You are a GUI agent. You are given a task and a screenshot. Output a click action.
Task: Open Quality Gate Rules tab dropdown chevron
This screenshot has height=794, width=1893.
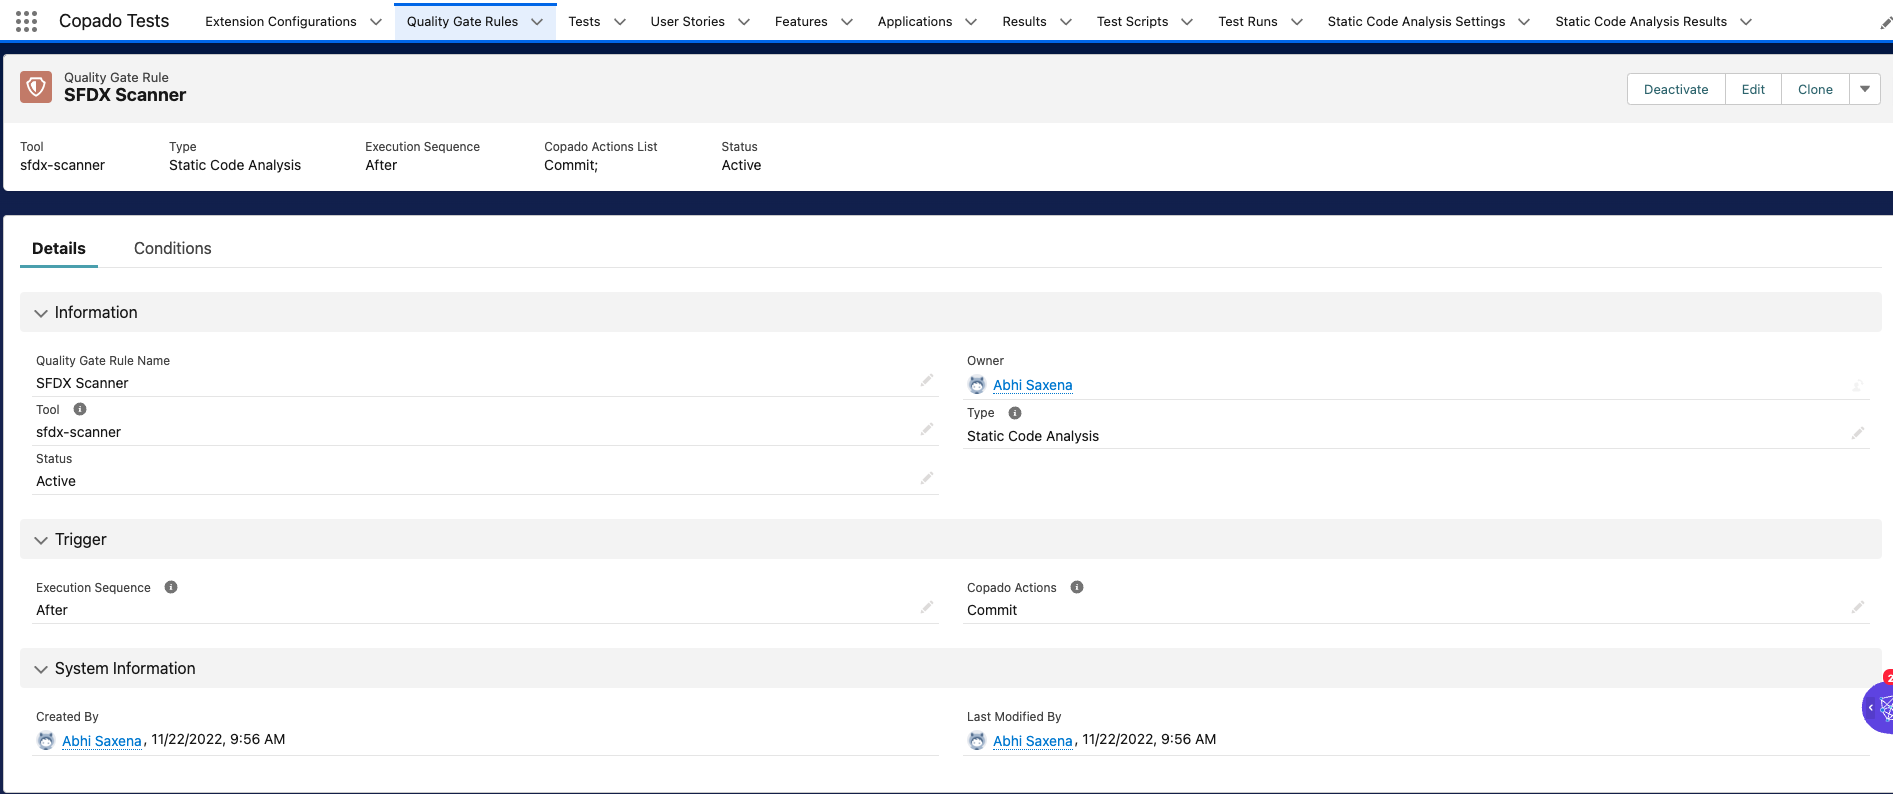pos(537,22)
